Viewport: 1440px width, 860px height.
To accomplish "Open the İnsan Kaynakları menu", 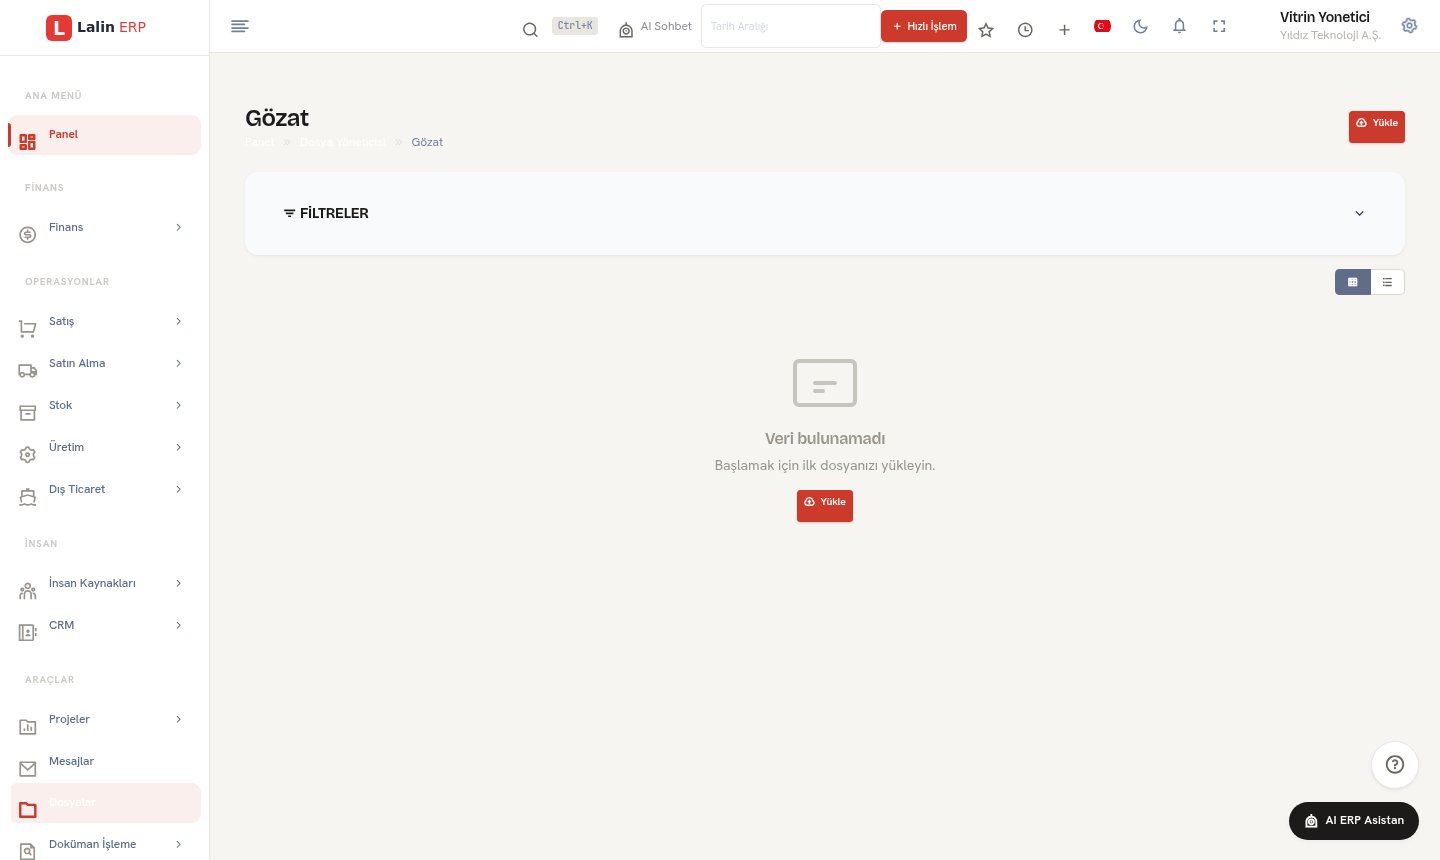I will 105,584.
